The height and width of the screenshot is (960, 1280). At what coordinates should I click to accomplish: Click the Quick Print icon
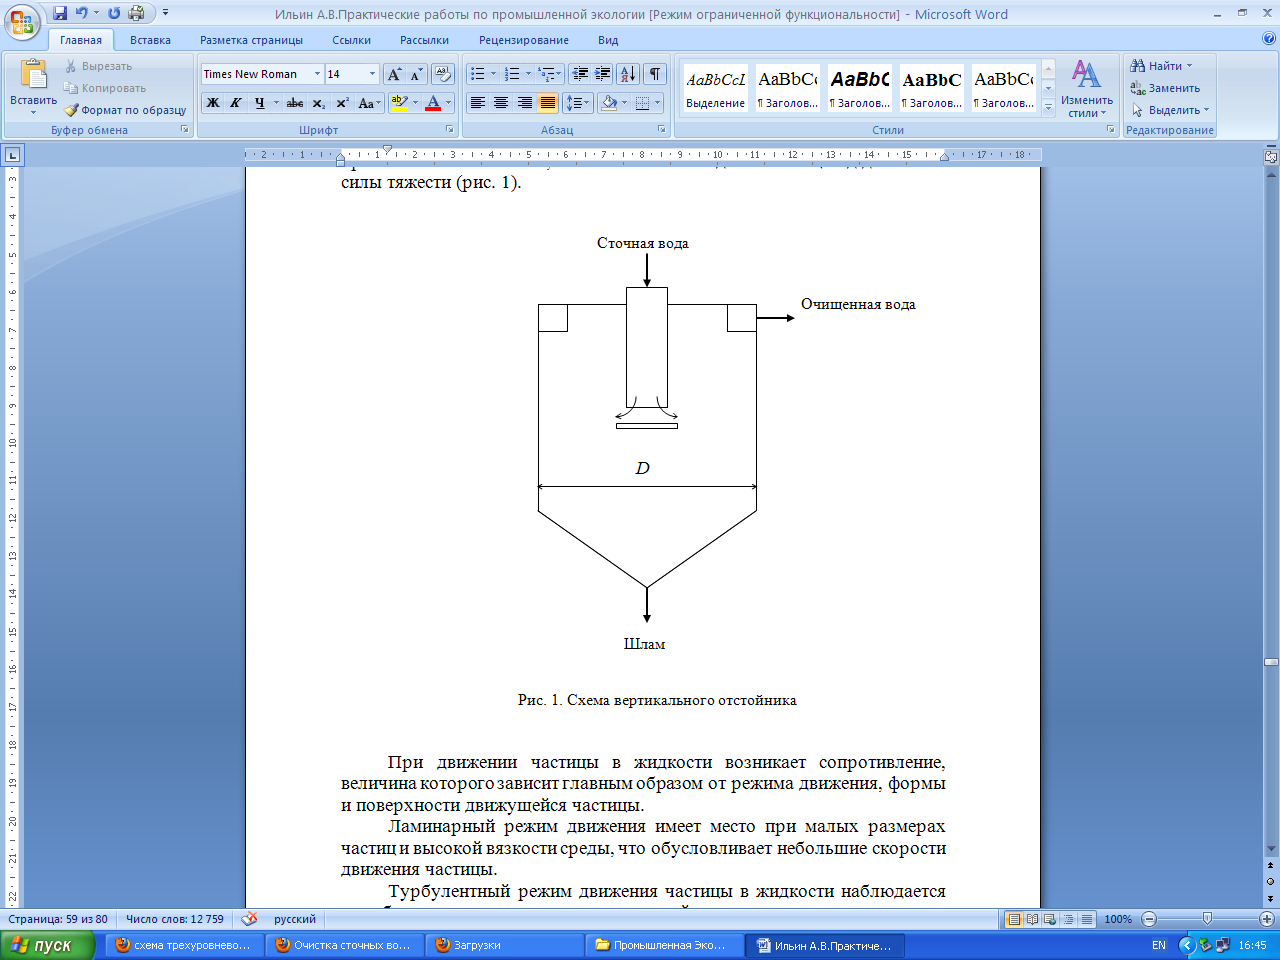click(136, 13)
